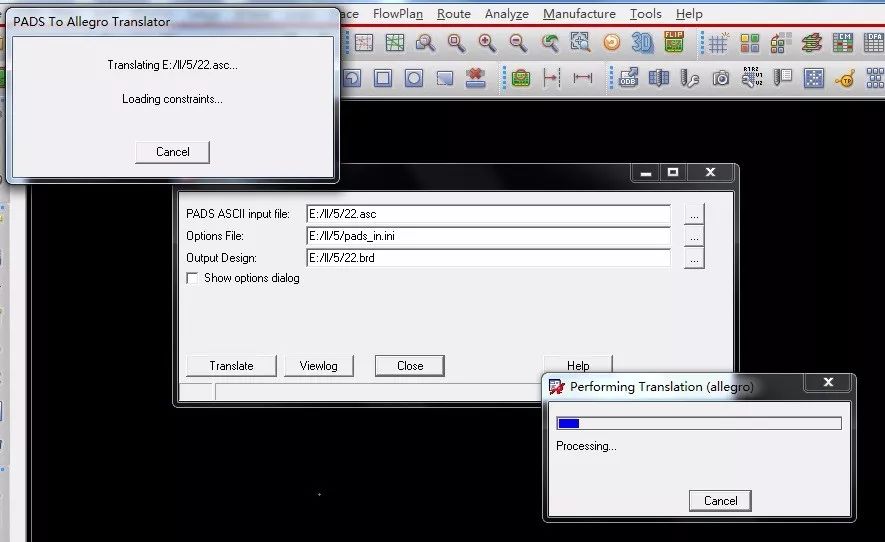Open the 3D viewer icon
Image resolution: width=885 pixels, height=542 pixels.
coord(642,43)
